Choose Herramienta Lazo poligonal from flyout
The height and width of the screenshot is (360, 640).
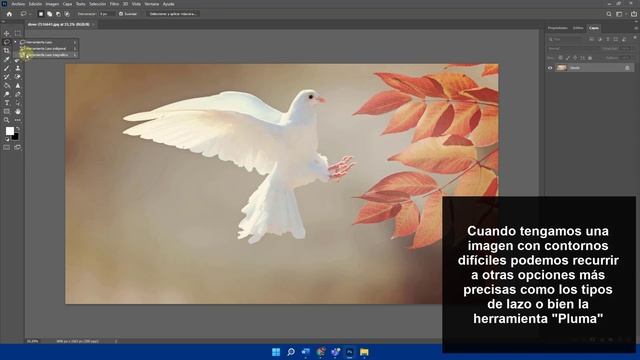(46, 49)
